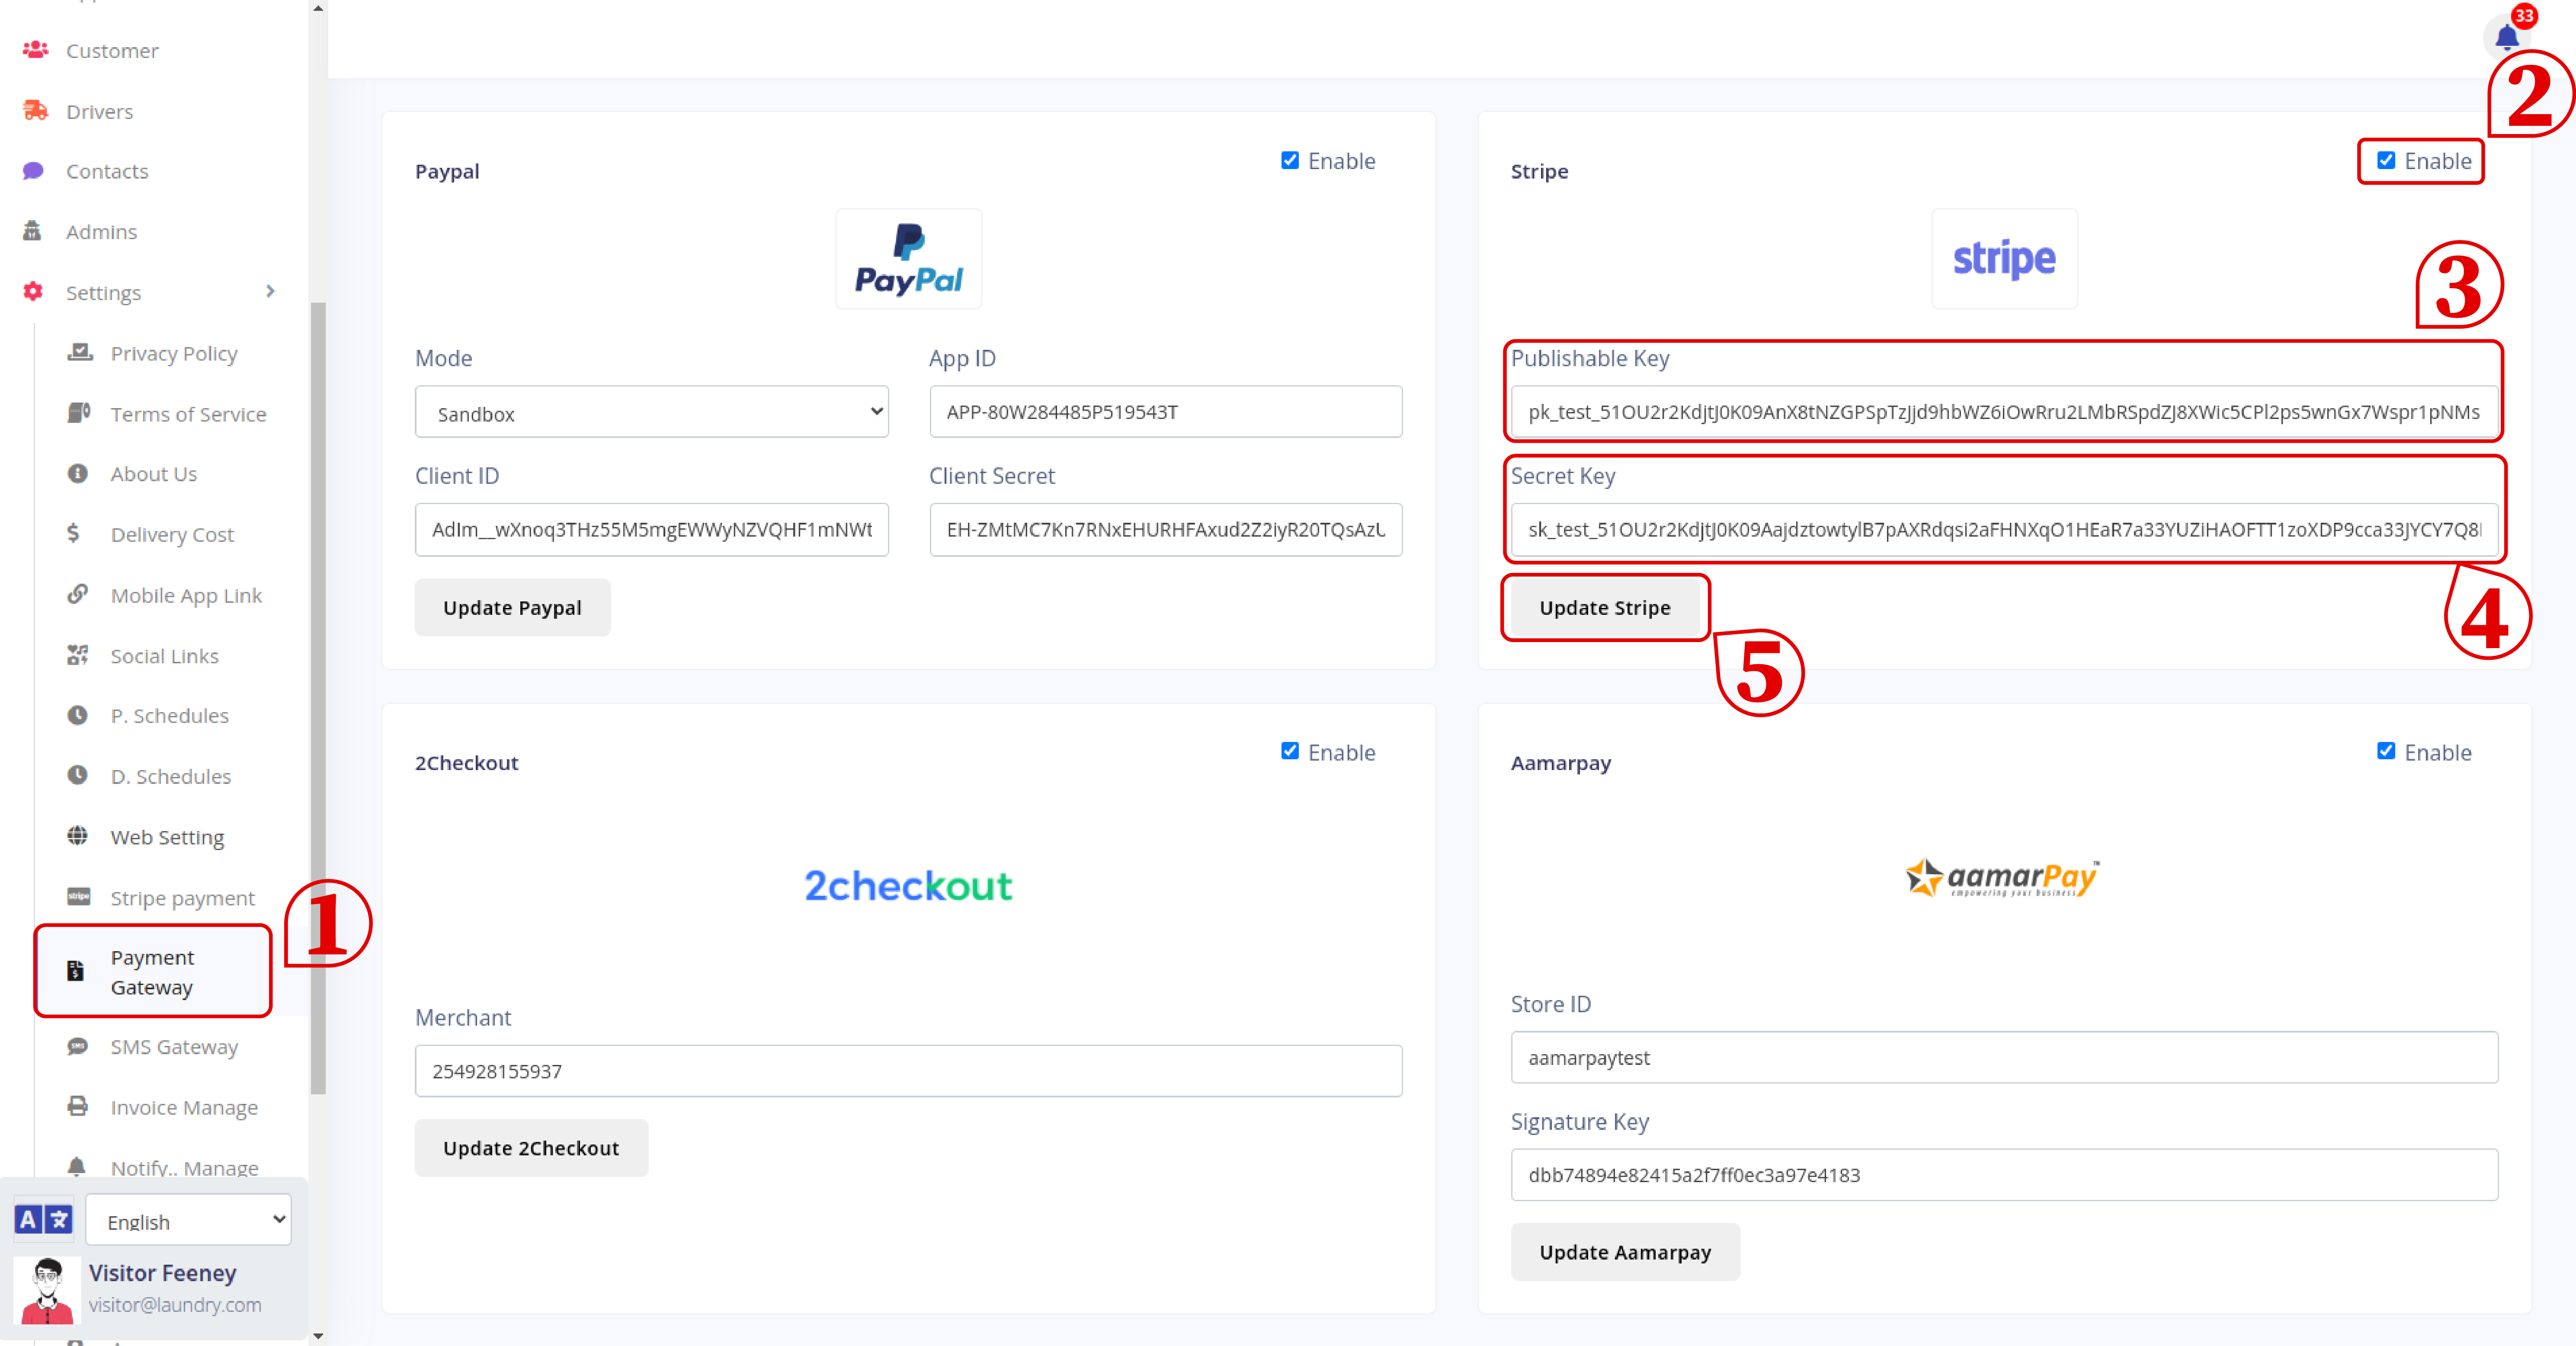2576x1346 pixels.
Task: Open the Invoice Manage menu item
Action: click(x=184, y=1108)
